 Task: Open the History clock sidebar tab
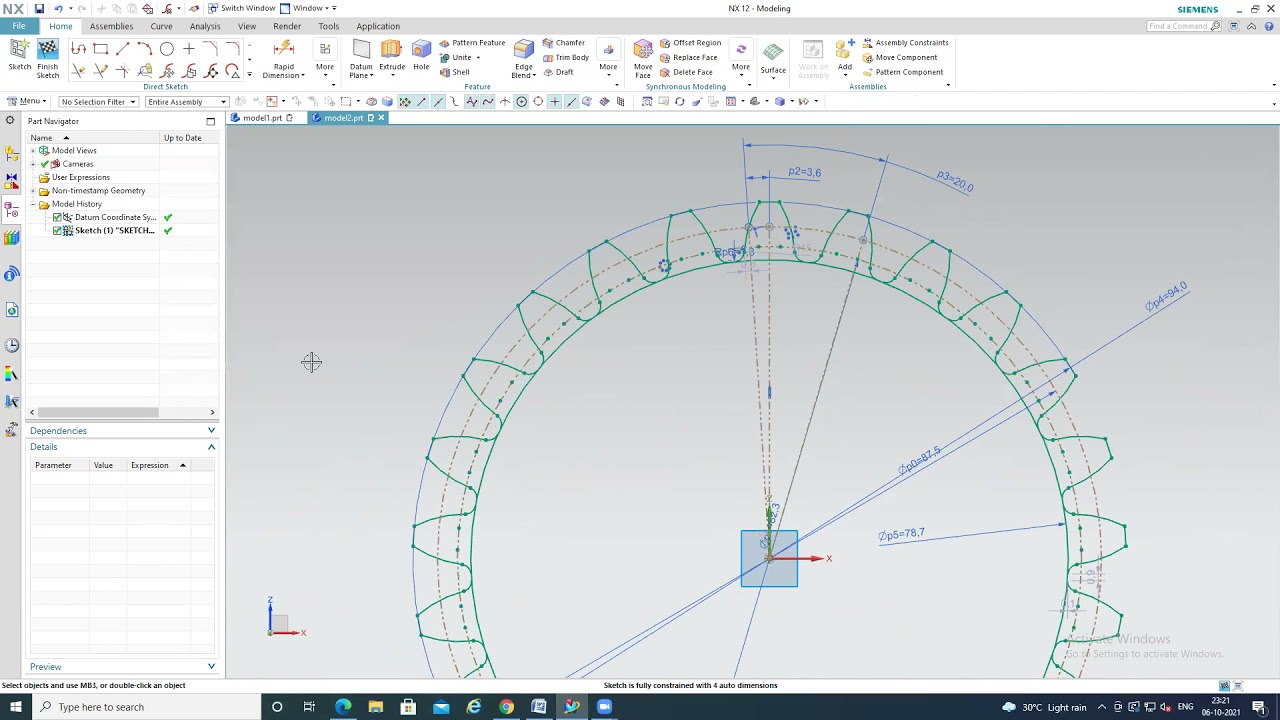tap(12, 345)
